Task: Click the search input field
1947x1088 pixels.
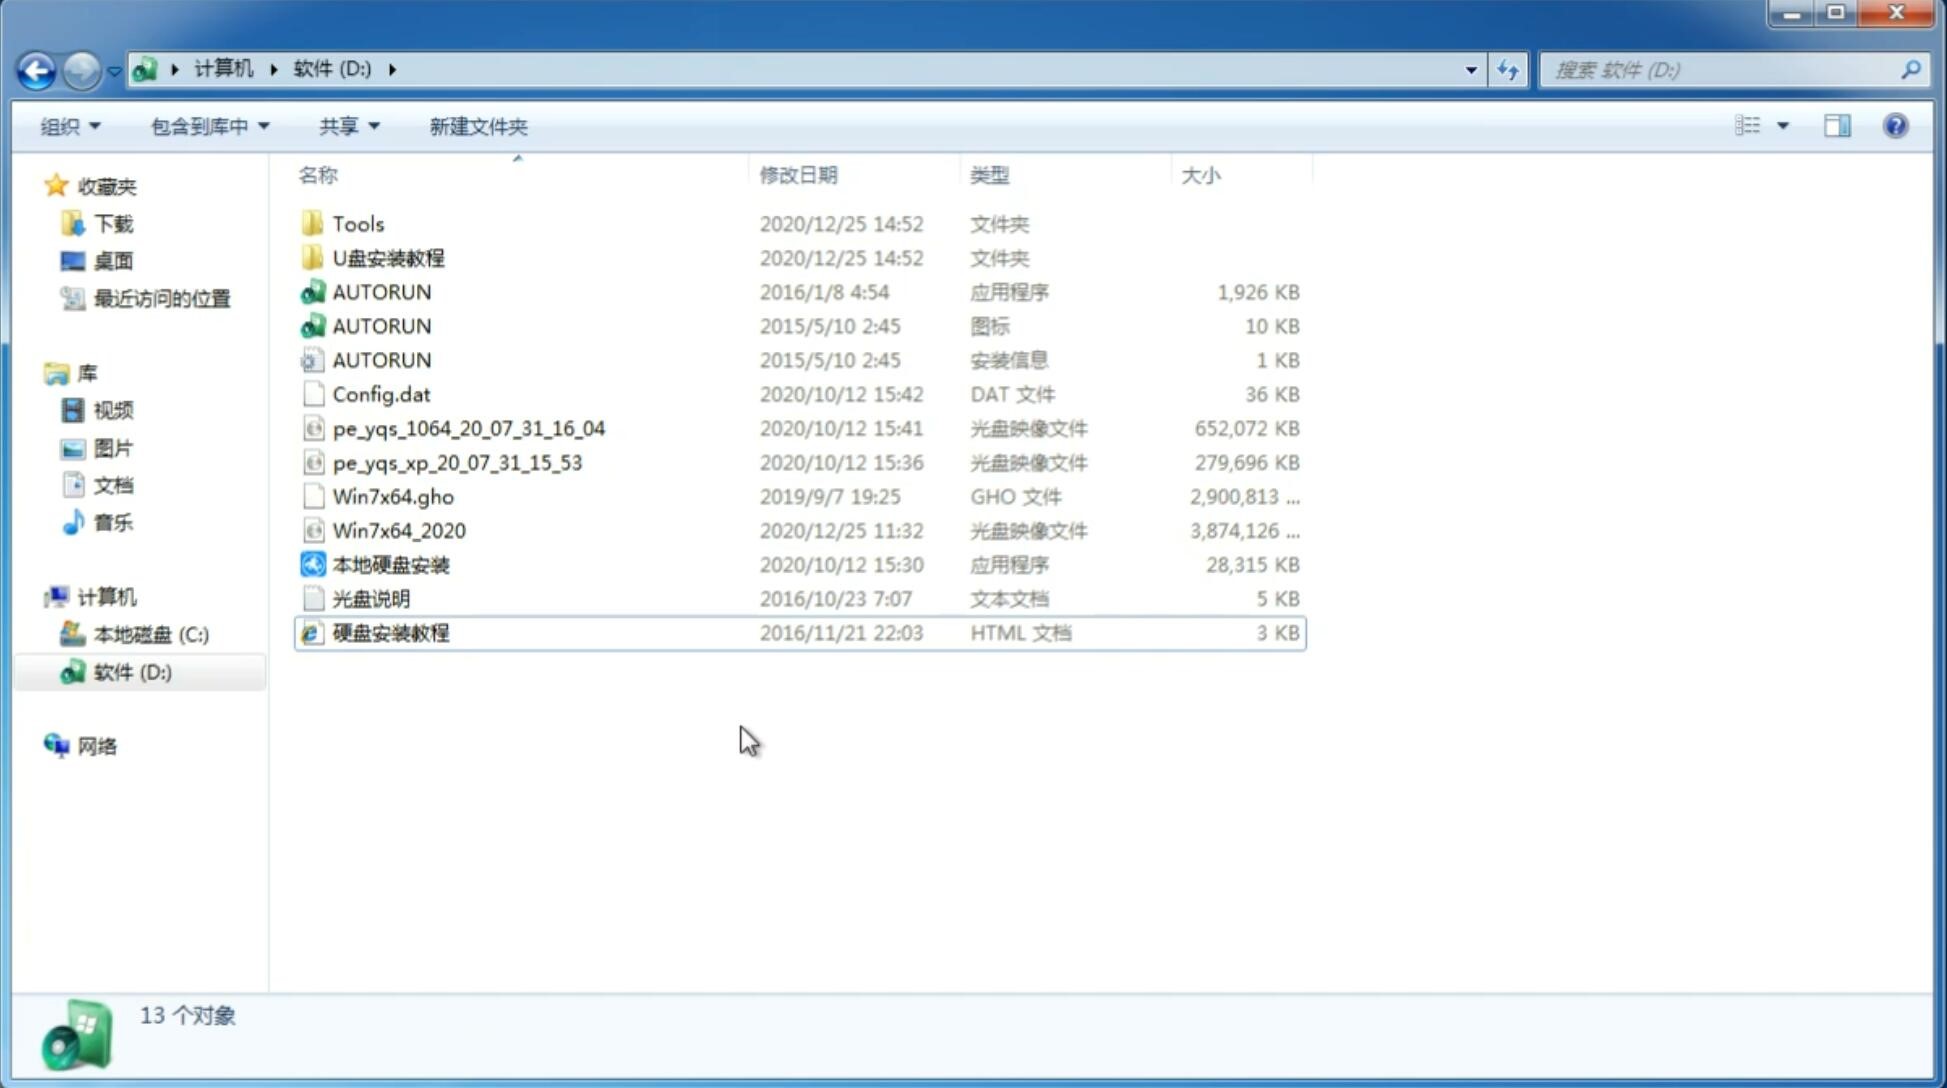Action: click(x=1724, y=70)
